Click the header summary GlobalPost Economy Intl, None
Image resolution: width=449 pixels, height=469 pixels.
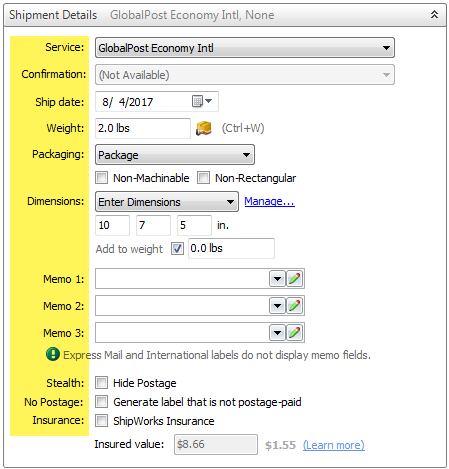click(x=192, y=15)
